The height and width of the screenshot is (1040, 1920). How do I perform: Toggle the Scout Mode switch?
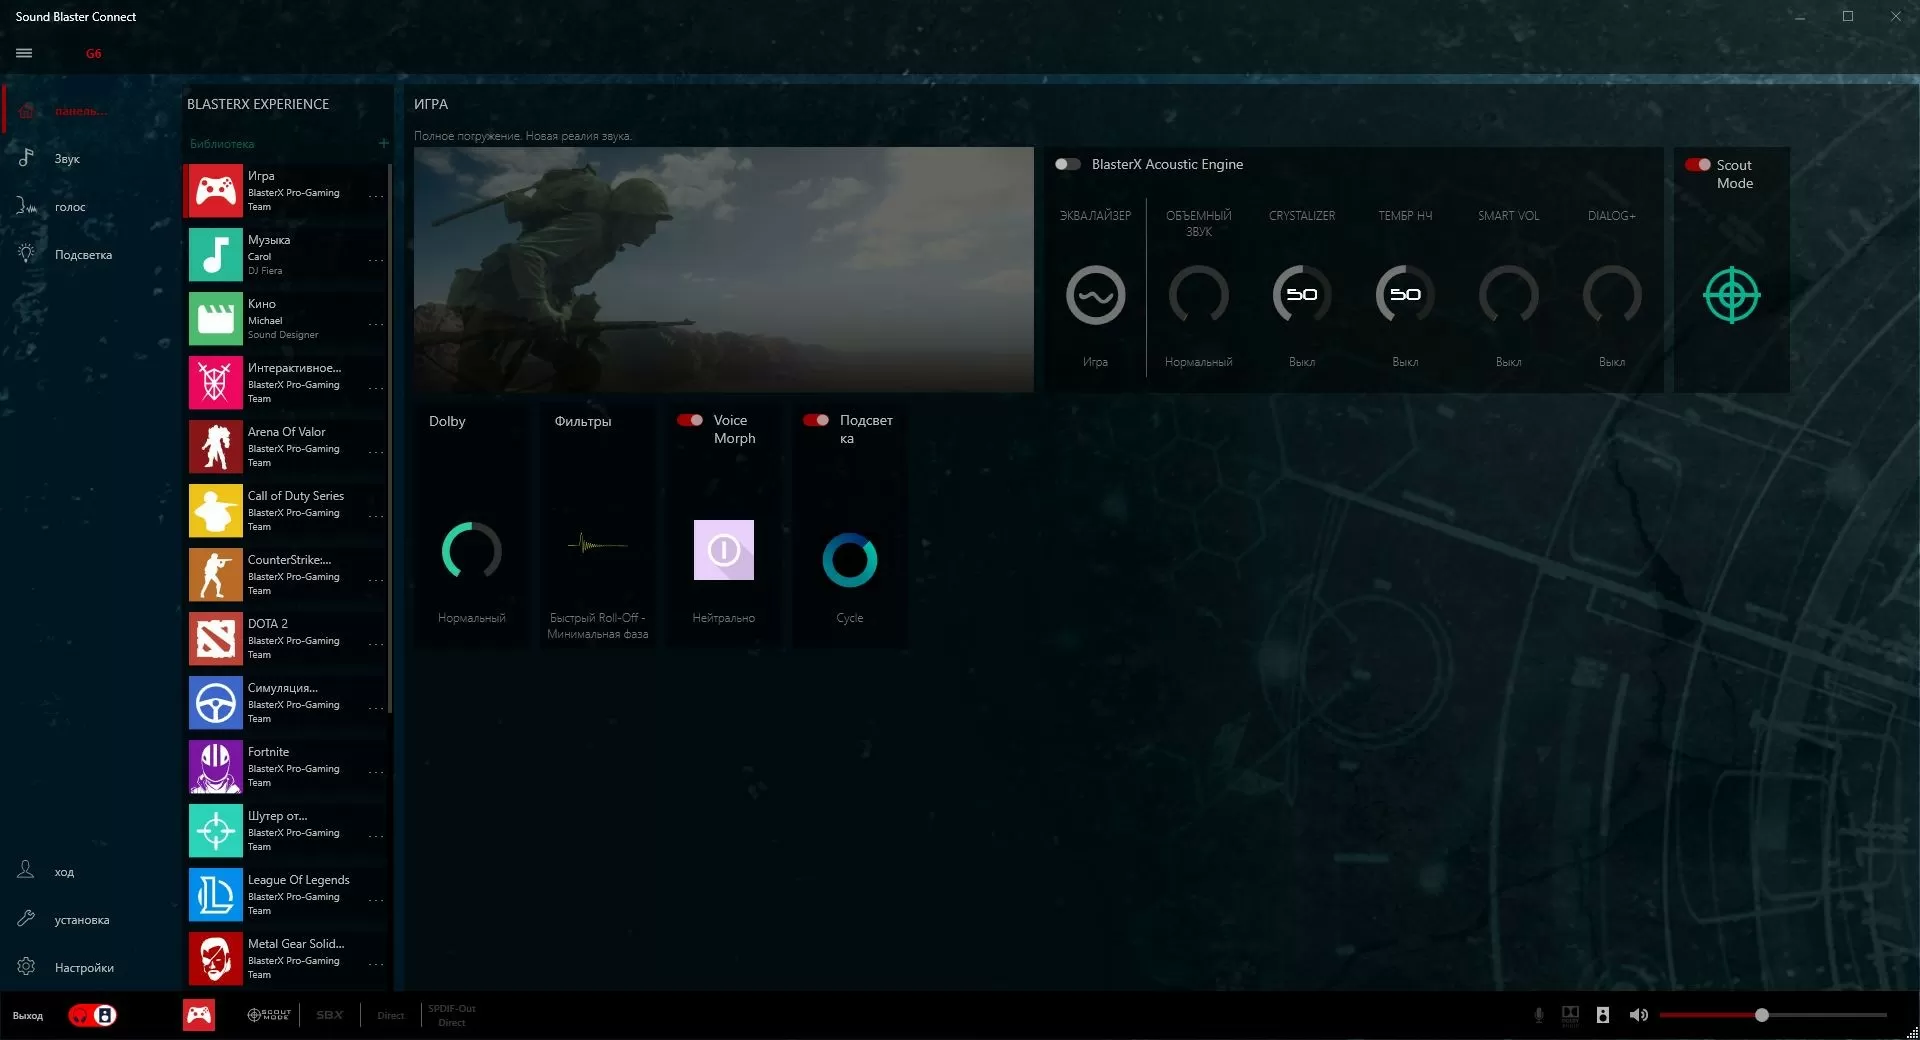click(x=1697, y=165)
